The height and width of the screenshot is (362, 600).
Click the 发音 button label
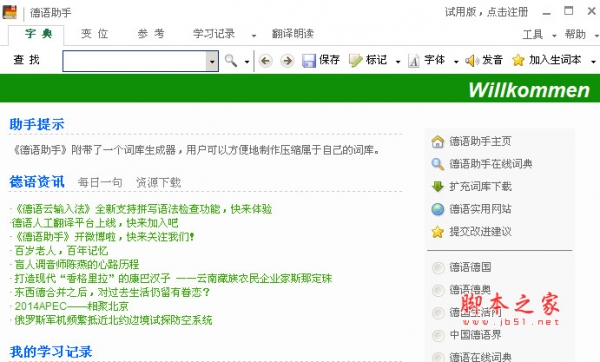tap(492, 60)
